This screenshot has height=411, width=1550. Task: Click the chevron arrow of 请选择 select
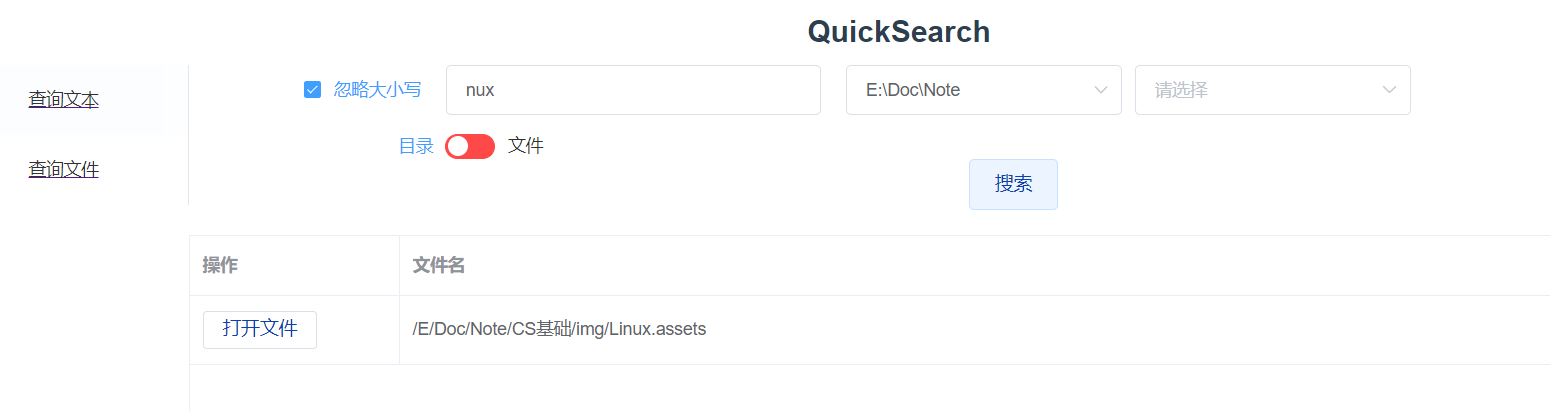1390,90
